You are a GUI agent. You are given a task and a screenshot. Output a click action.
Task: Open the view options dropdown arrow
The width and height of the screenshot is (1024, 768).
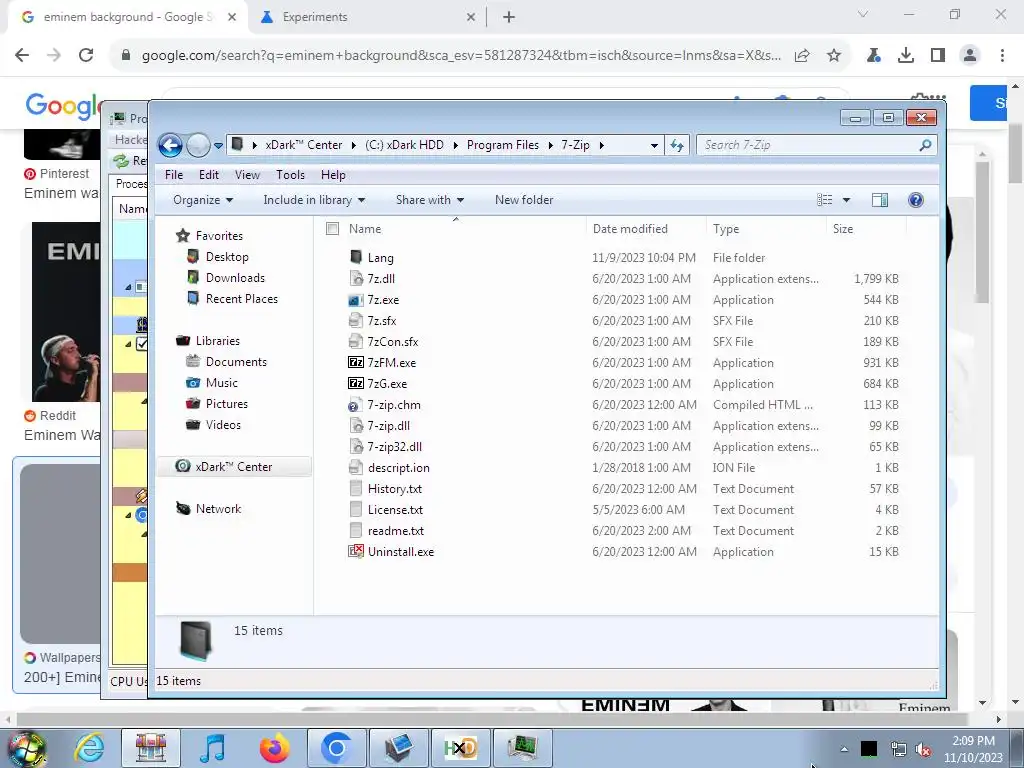[x=846, y=200]
